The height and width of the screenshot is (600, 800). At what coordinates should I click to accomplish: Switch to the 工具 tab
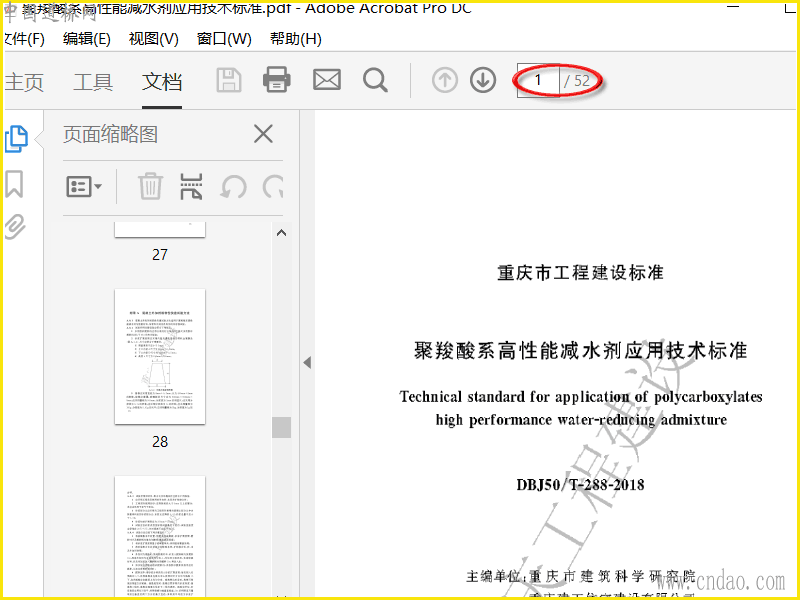click(x=93, y=82)
